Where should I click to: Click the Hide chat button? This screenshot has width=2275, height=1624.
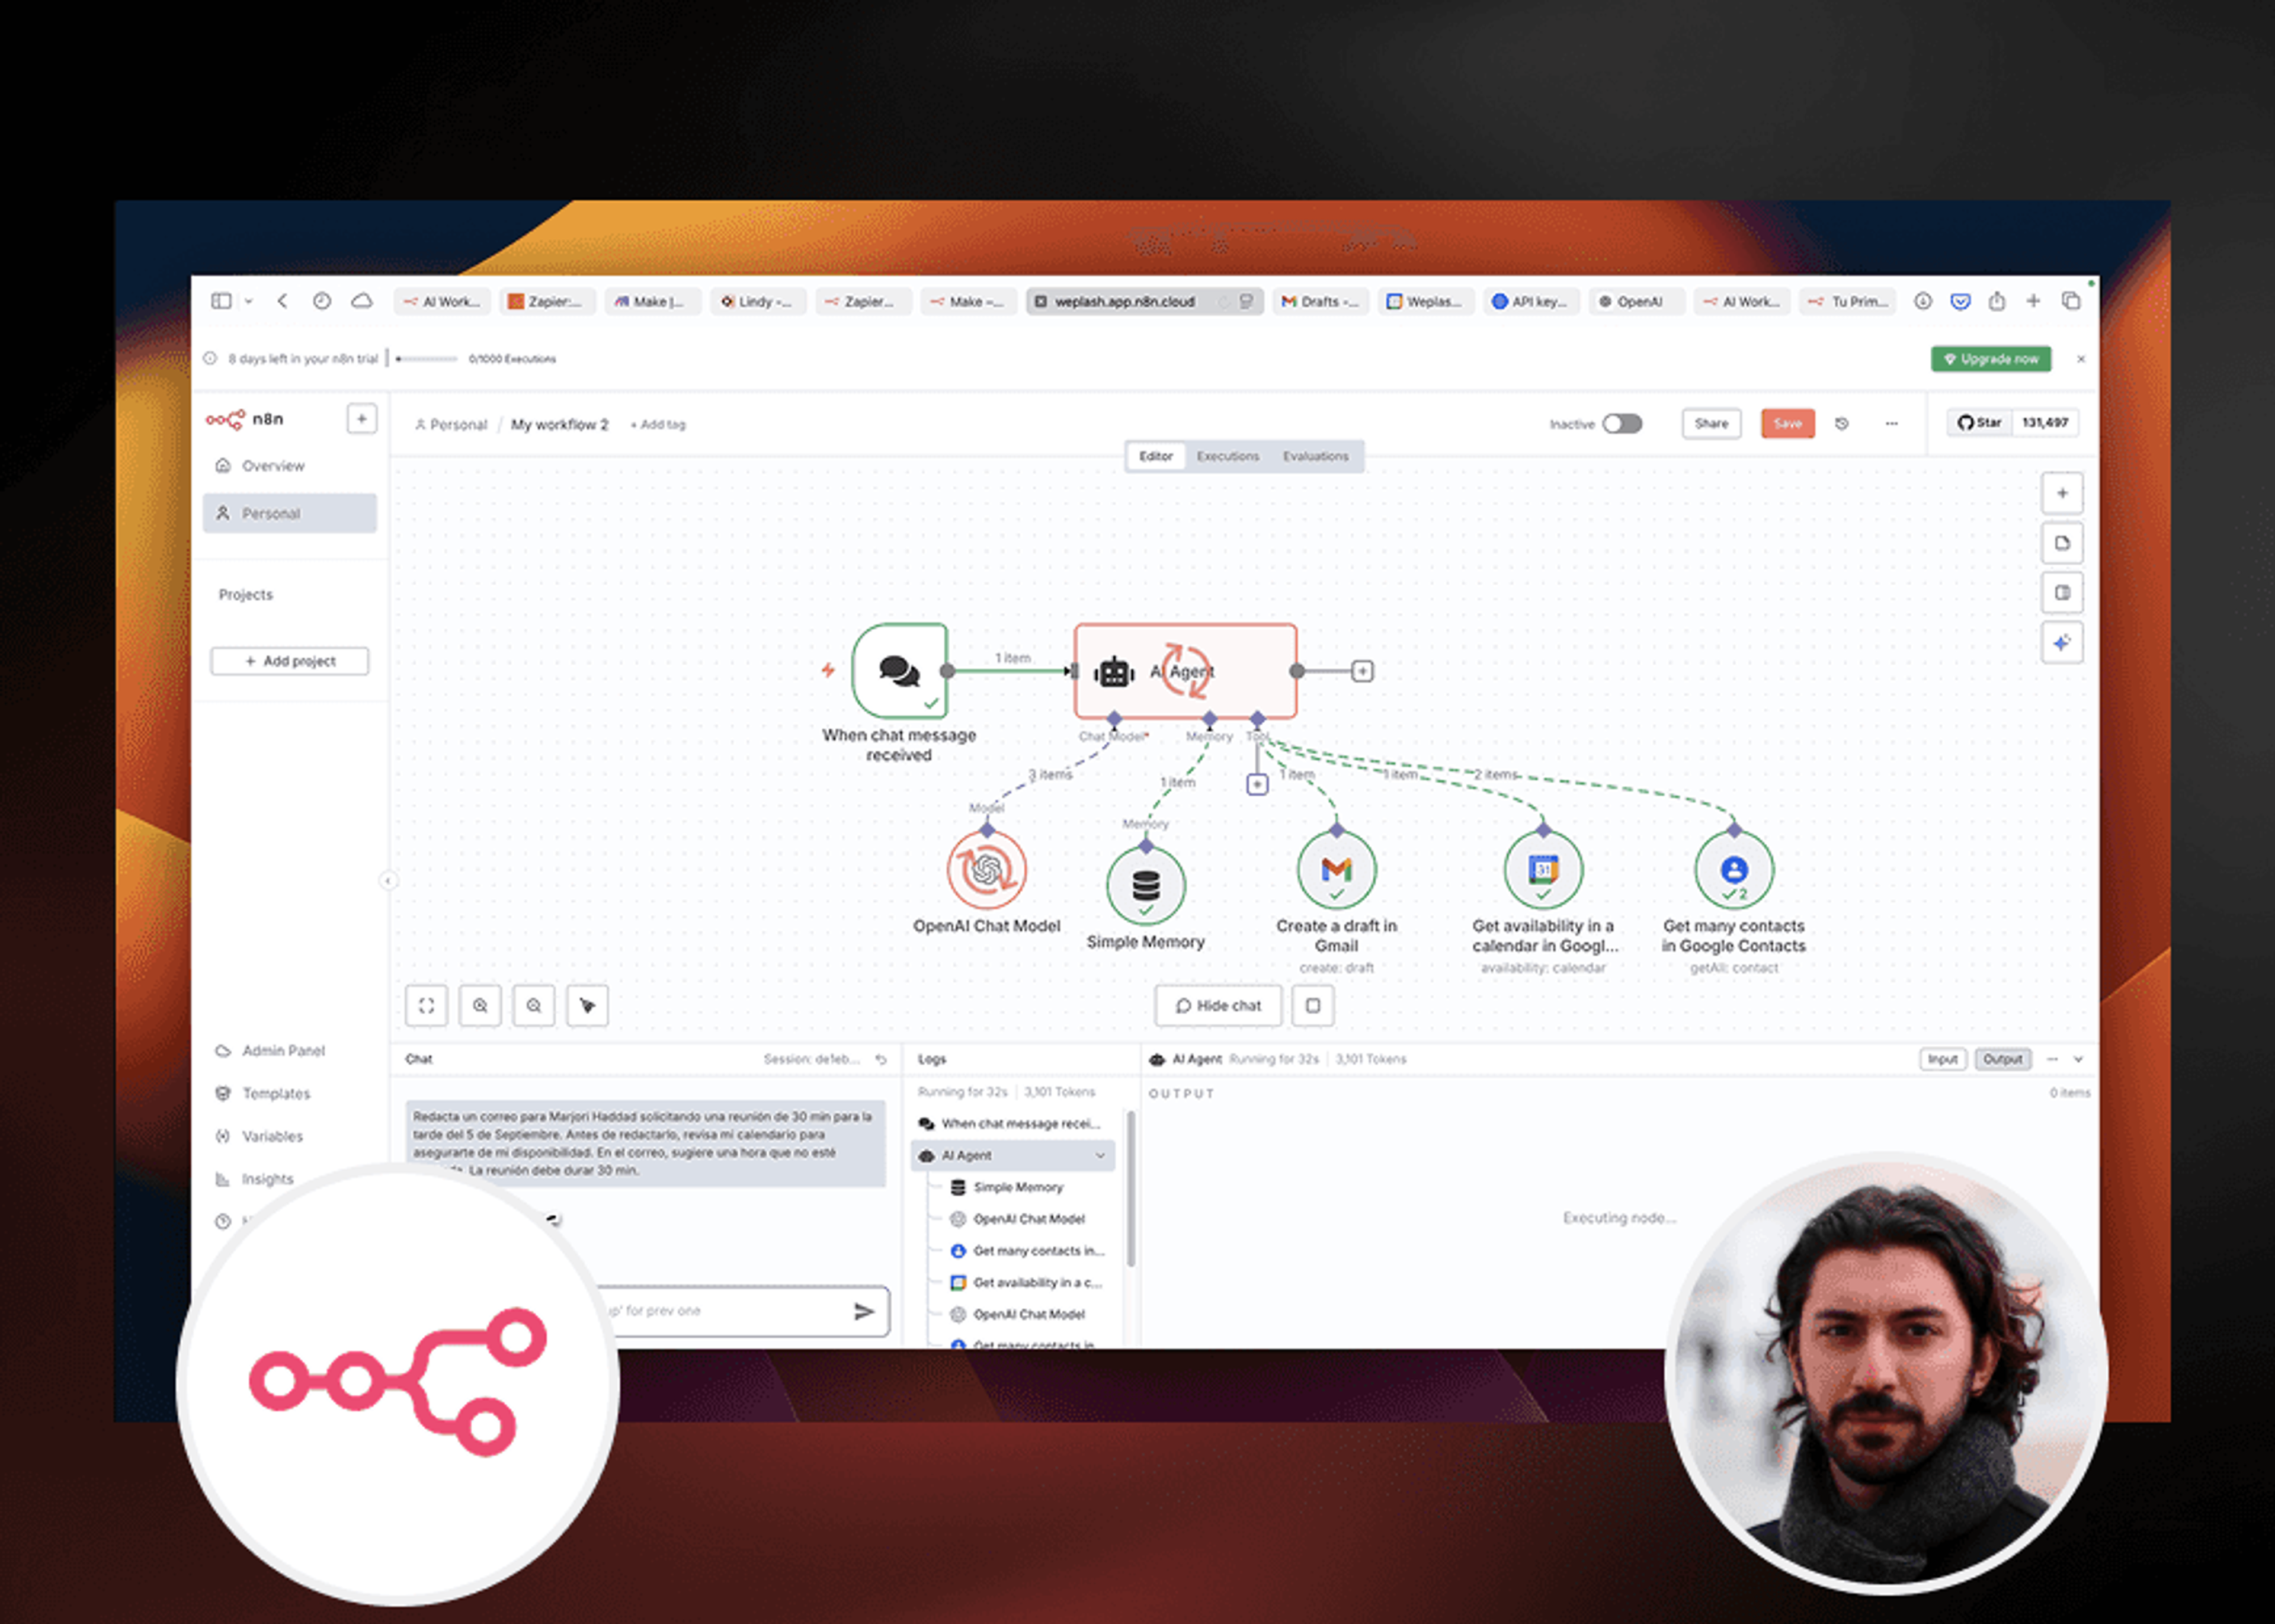click(x=1218, y=1005)
